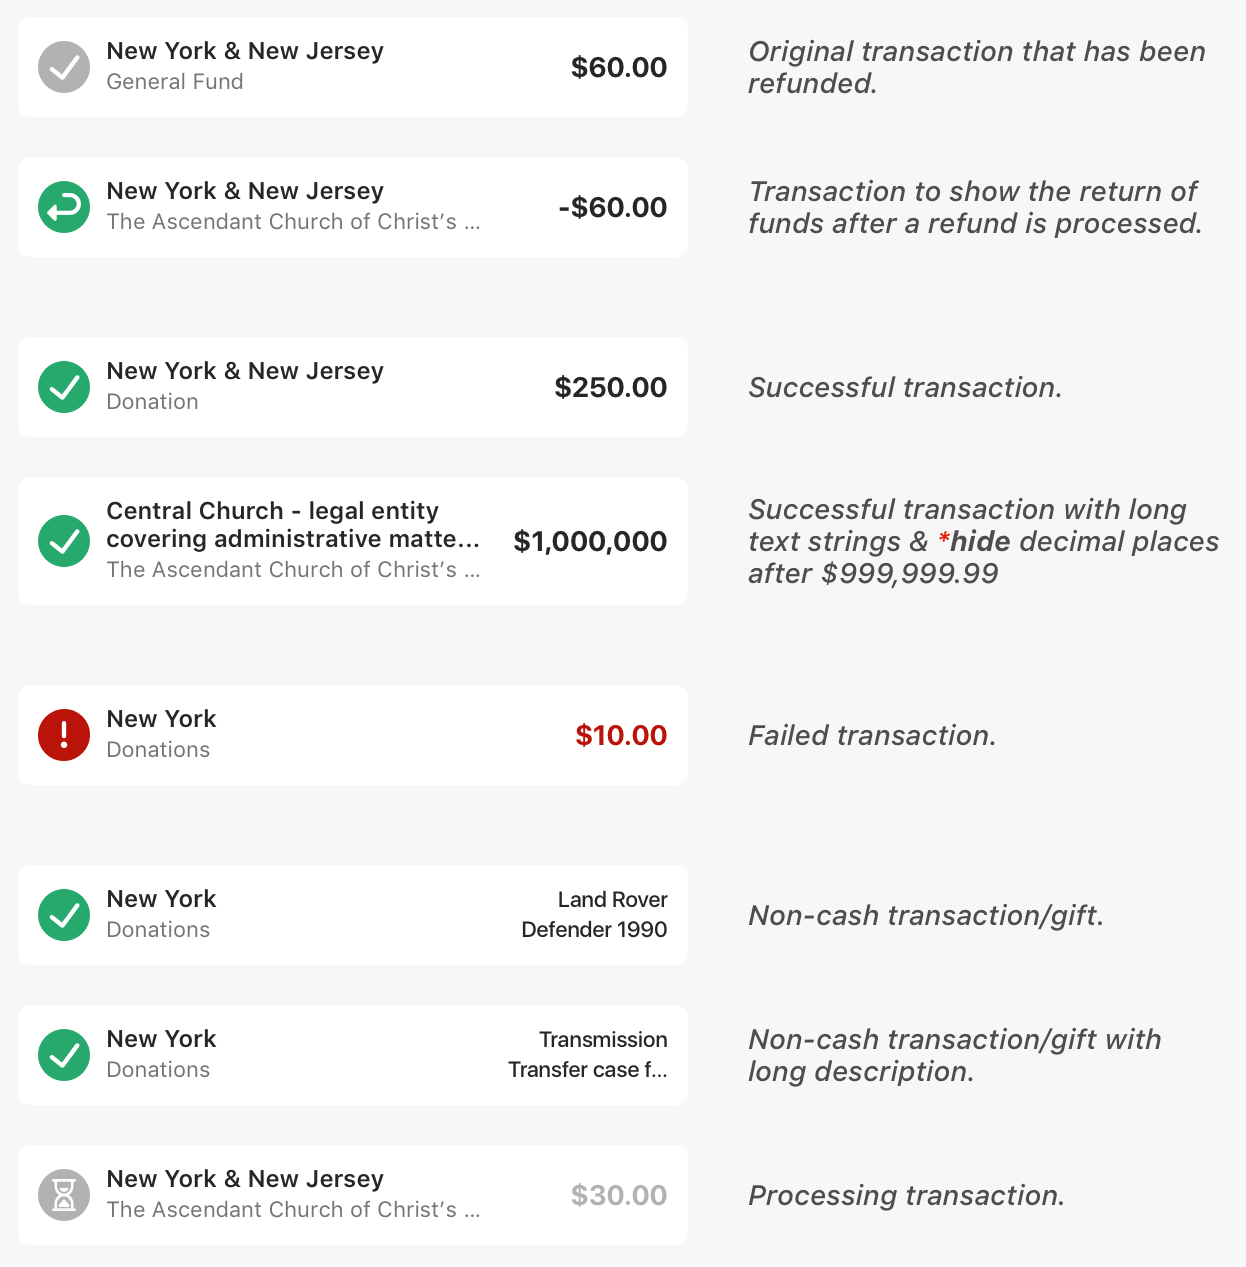
Task: Click the red failed transaction exclamation icon
Action: coord(63,735)
